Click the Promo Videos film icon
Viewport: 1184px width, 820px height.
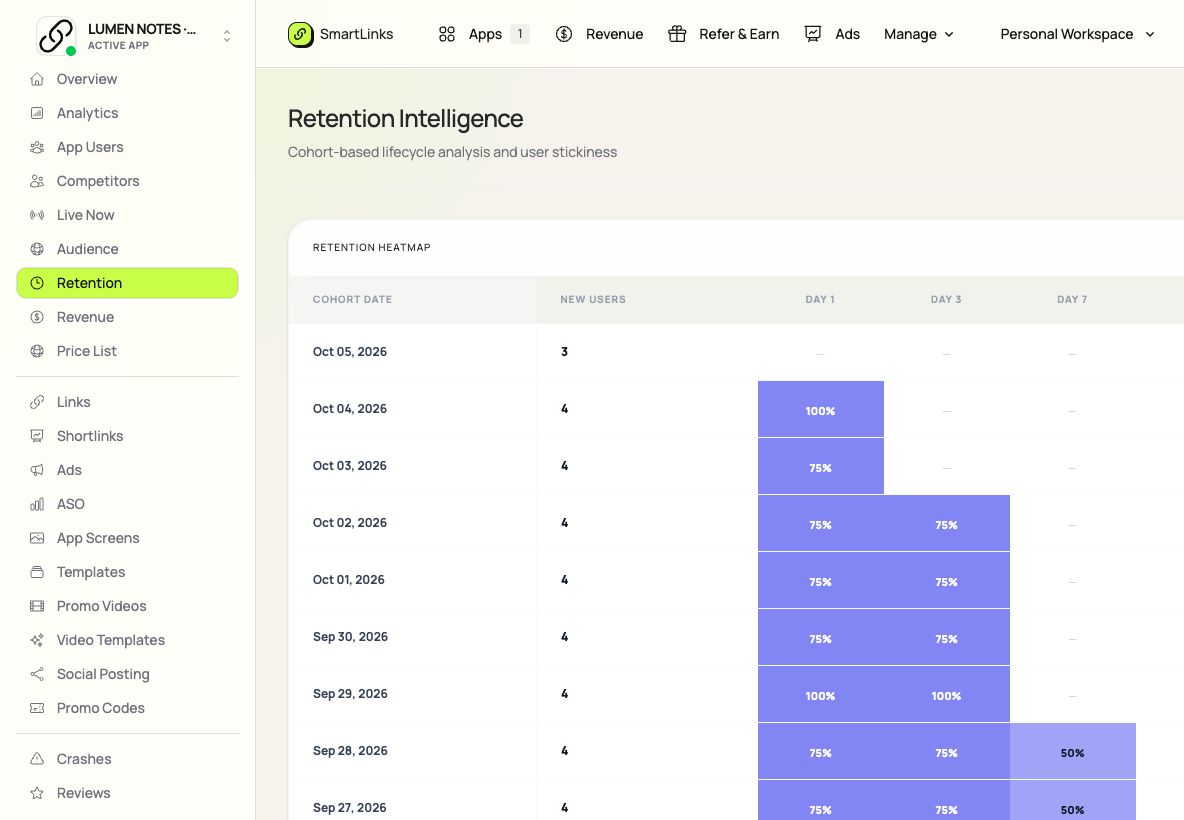37,606
